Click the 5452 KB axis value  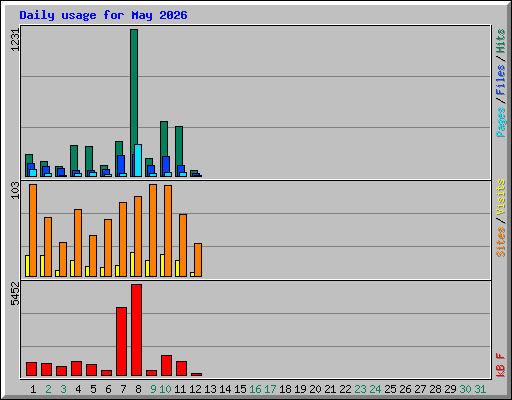[x=15, y=294]
